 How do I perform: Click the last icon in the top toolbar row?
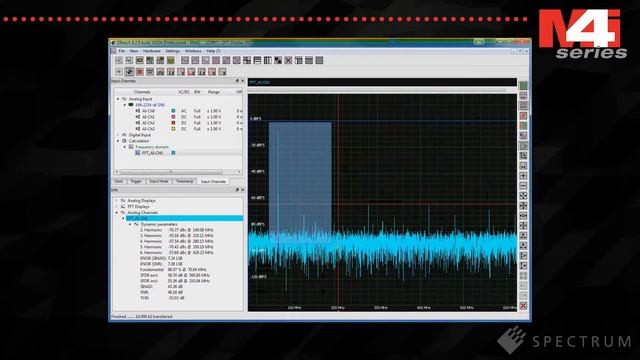coord(319,60)
